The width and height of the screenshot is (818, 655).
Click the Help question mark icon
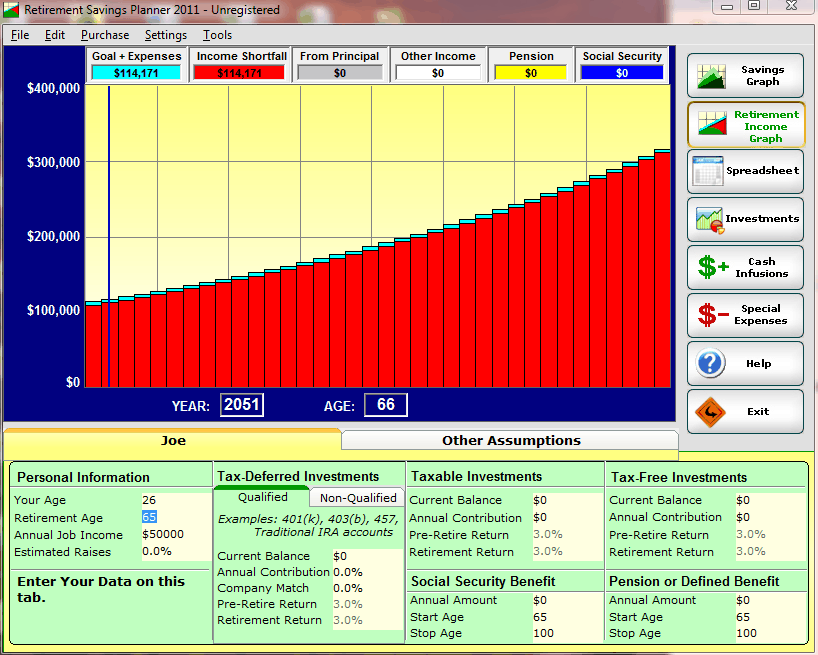coord(710,363)
